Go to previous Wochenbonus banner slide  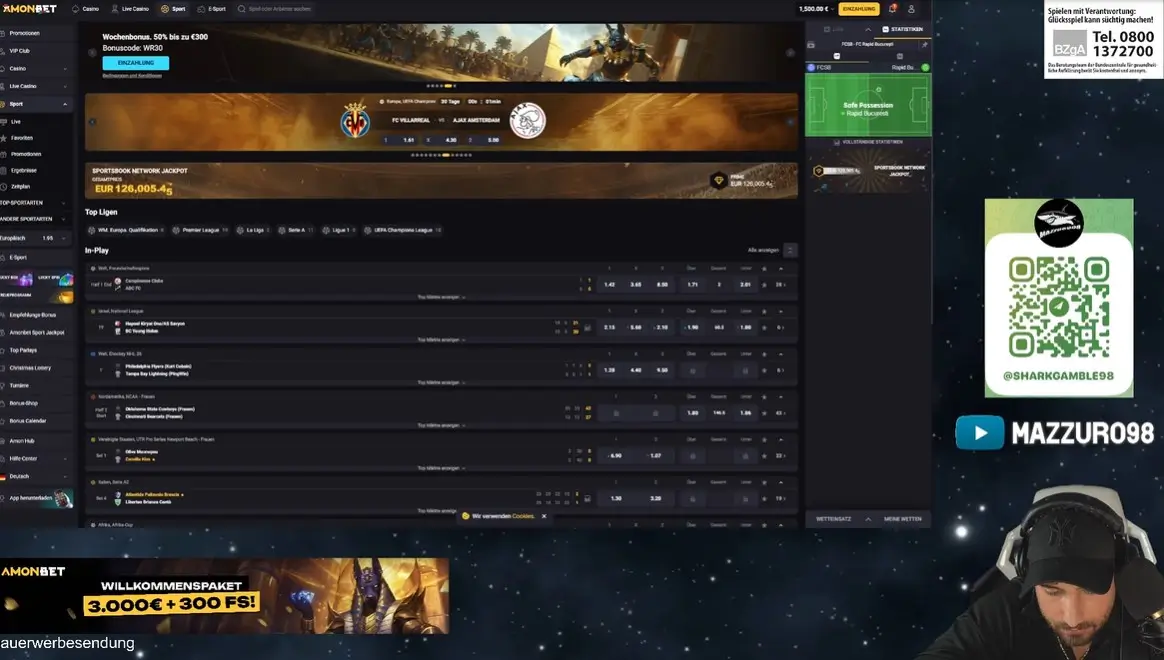(x=92, y=53)
